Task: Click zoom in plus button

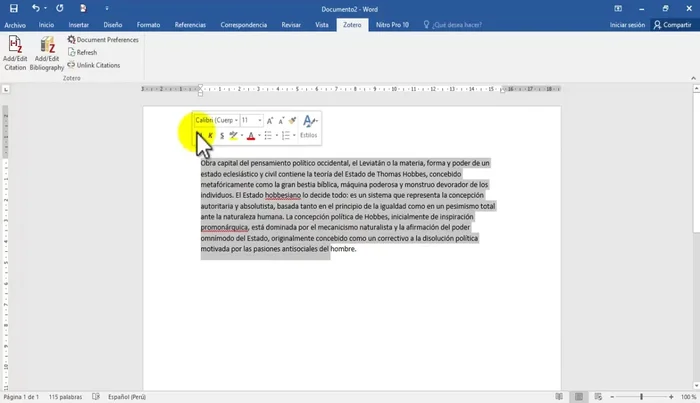Action: click(671, 397)
